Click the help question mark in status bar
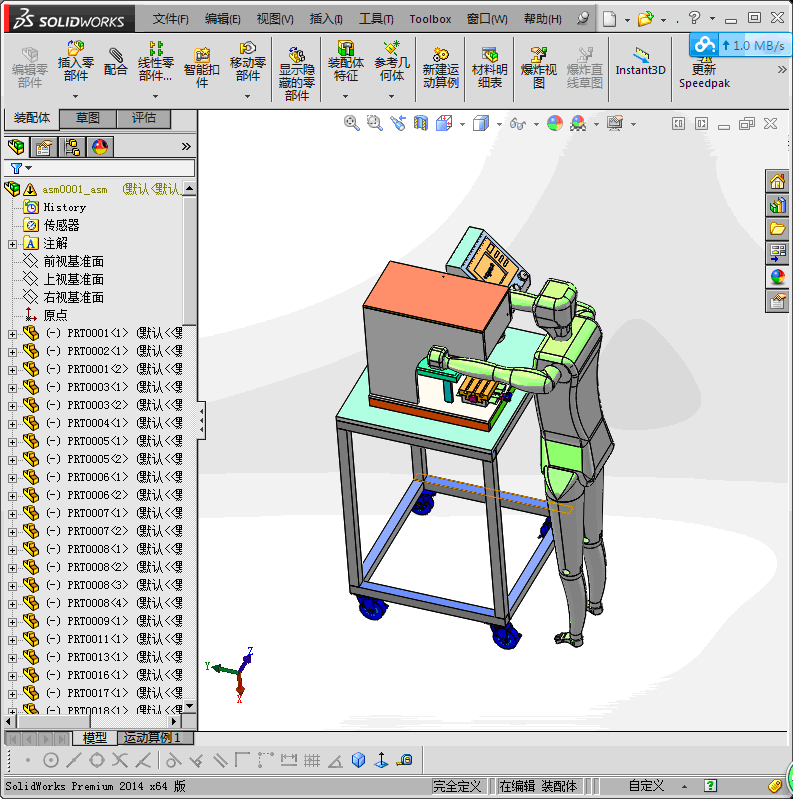Viewport: 793px width, 799px height. pos(710,786)
